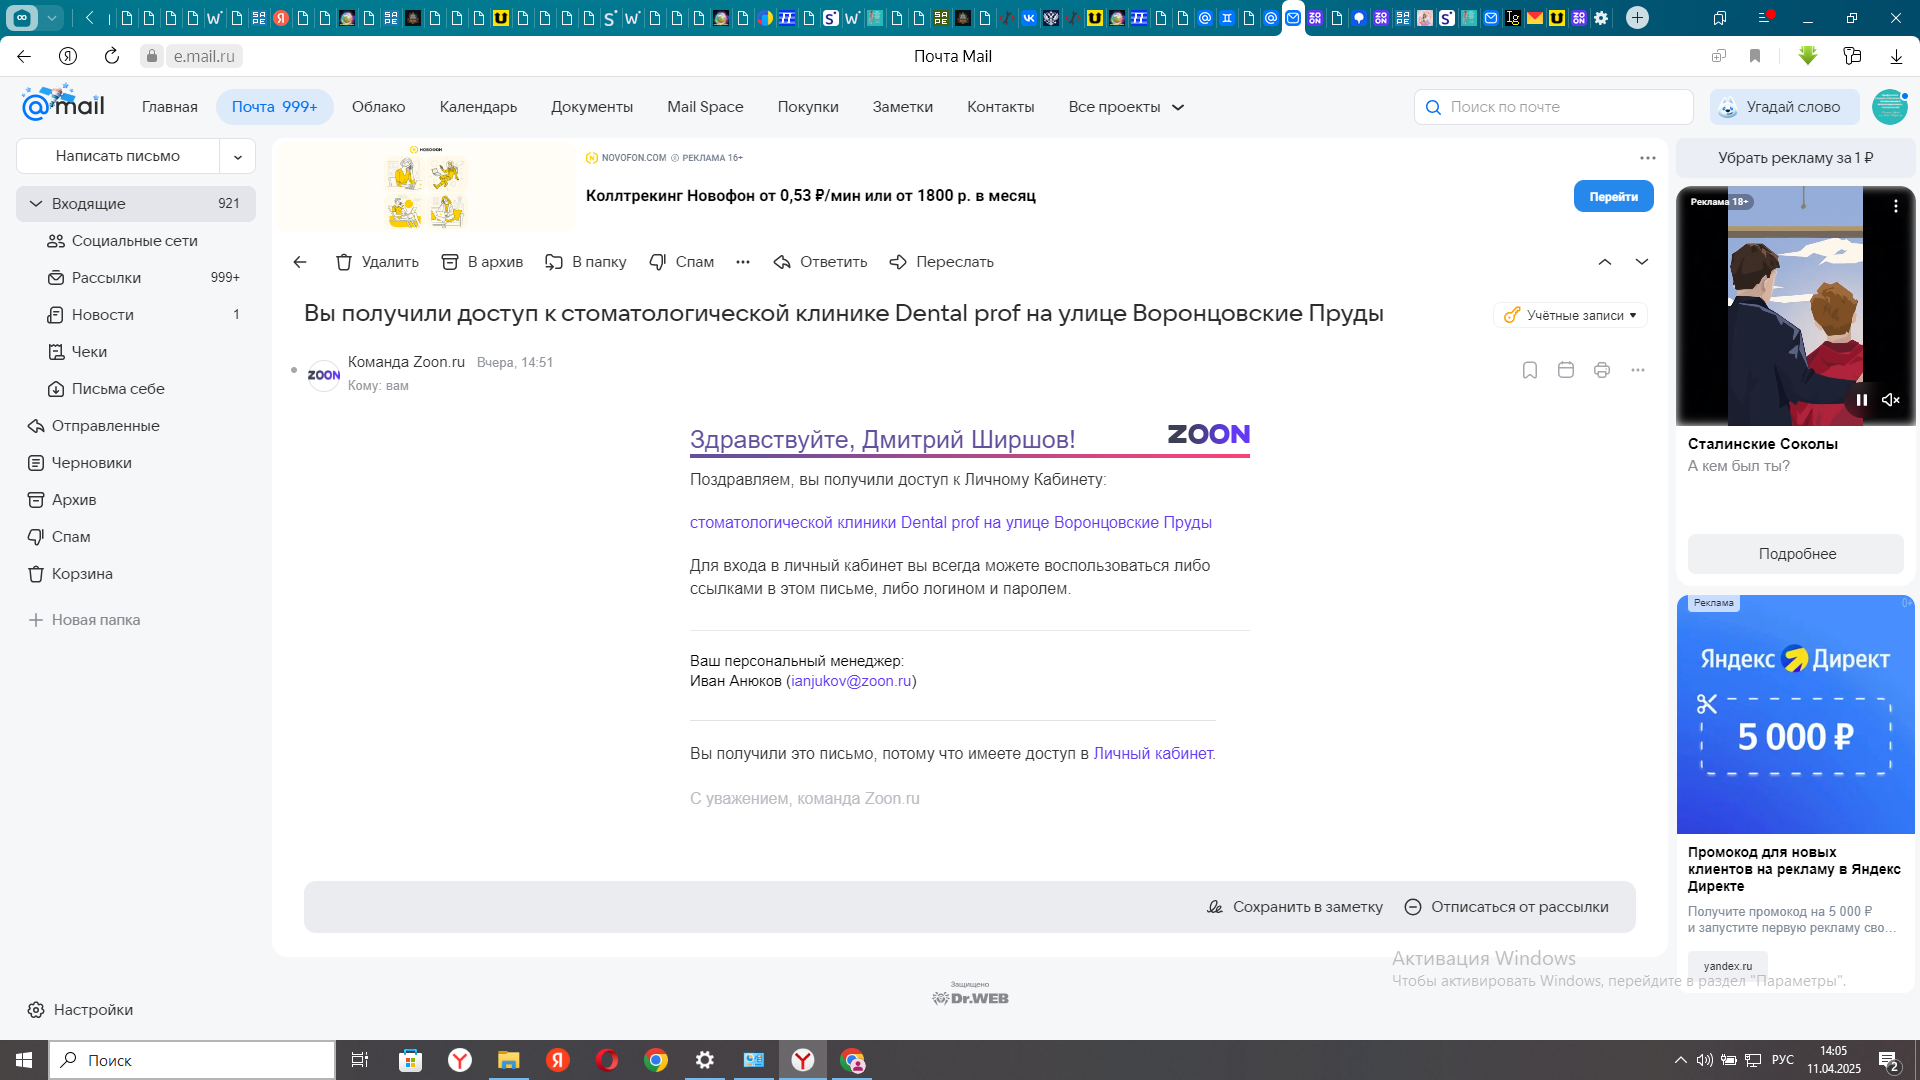Image resolution: width=1920 pixels, height=1080 pixels.
Task: Click the Zoon sender avatar
Action: (324, 375)
